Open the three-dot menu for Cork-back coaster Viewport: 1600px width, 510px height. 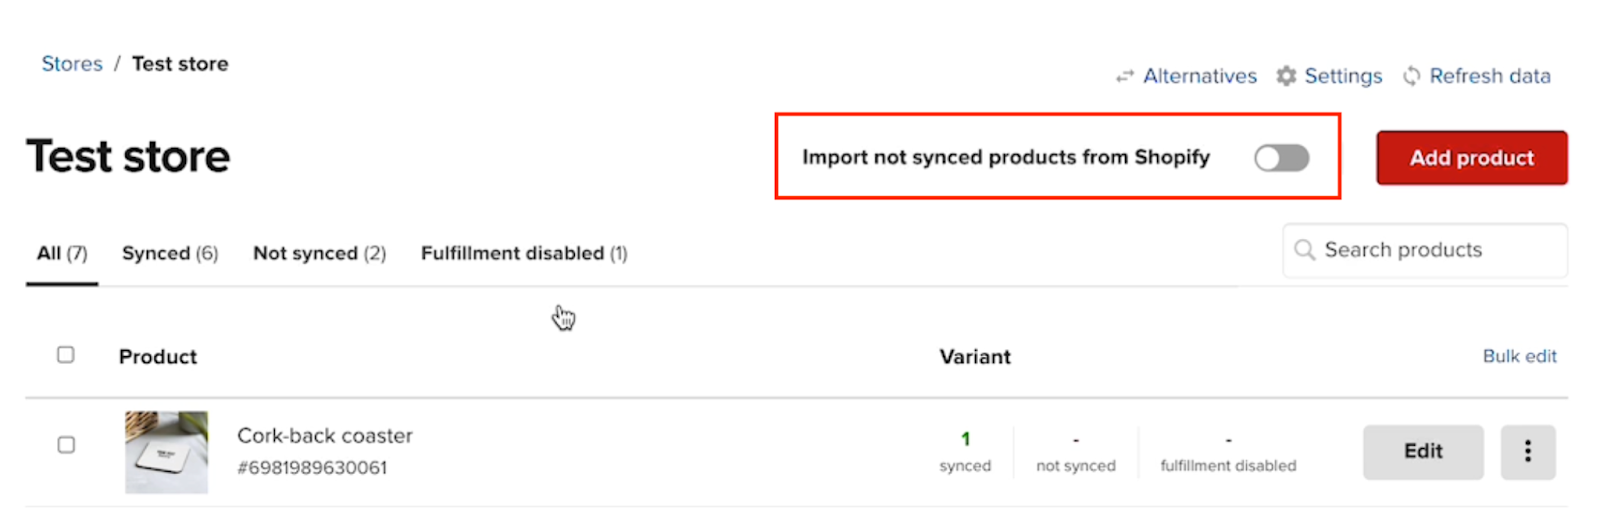coord(1527,452)
